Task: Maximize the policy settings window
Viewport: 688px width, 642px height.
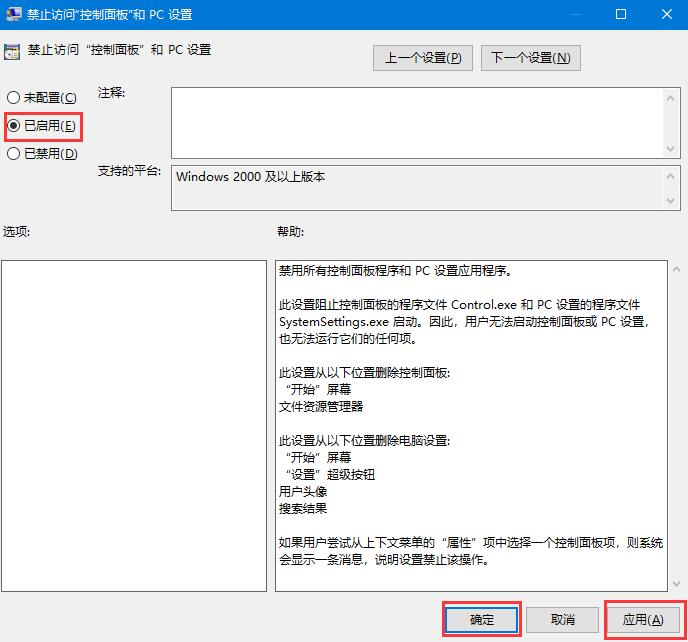Action: [620, 15]
